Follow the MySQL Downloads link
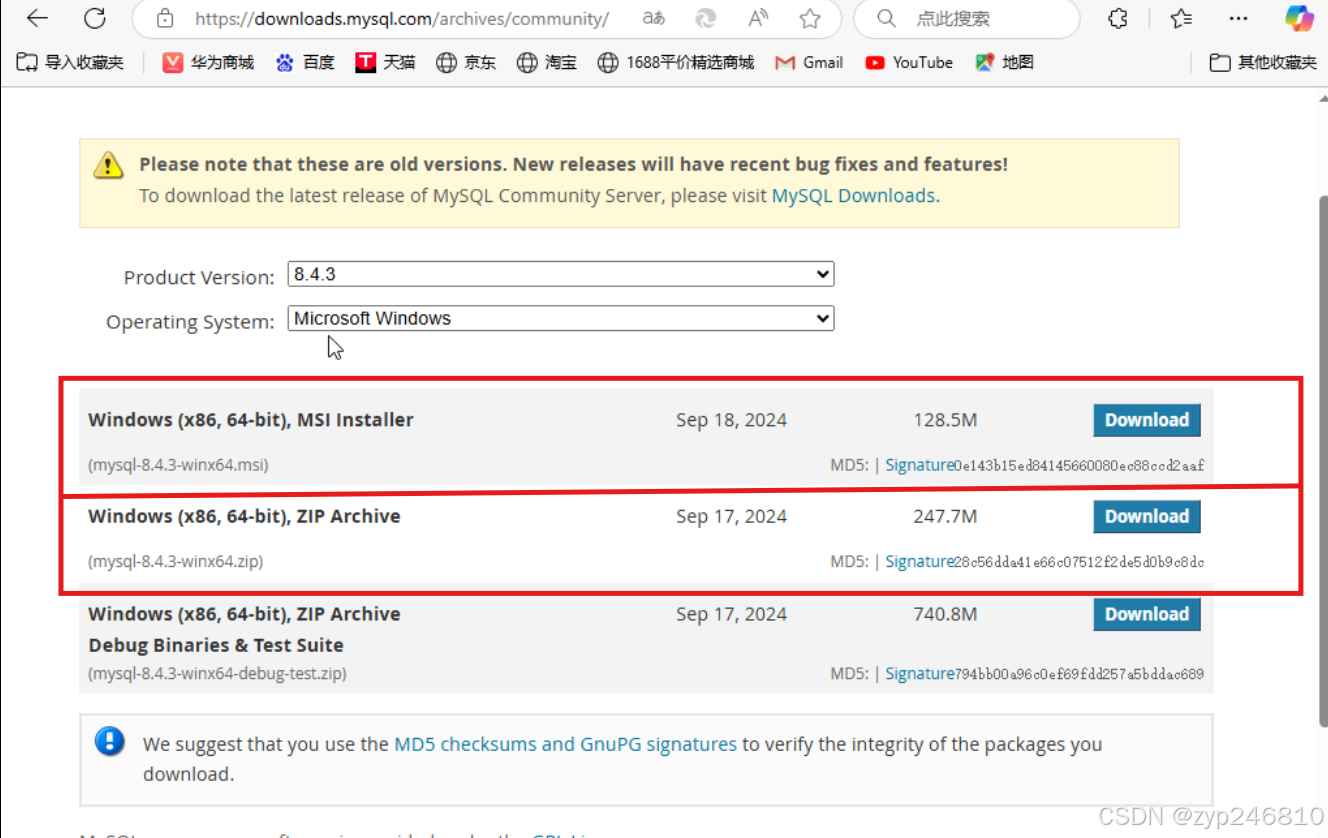 click(x=853, y=195)
